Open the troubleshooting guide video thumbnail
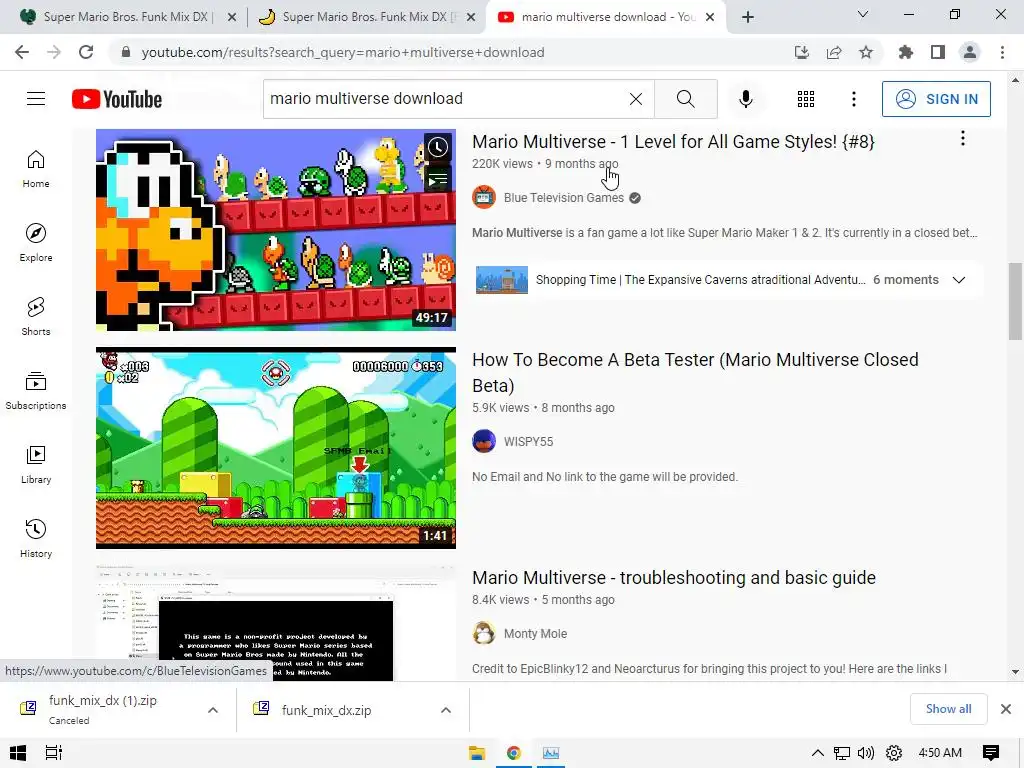1024x768 pixels. tap(276, 623)
